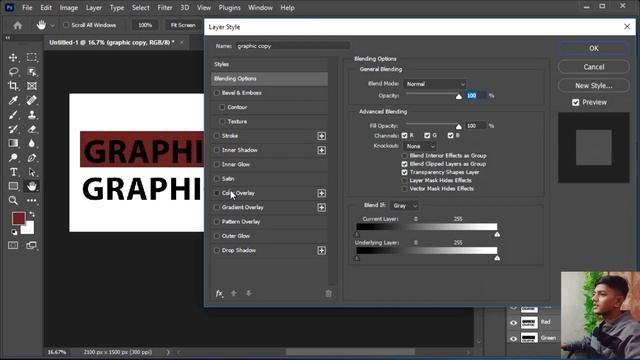Select the Move tool
The height and width of the screenshot is (360, 640).
pyautogui.click(x=13, y=57)
